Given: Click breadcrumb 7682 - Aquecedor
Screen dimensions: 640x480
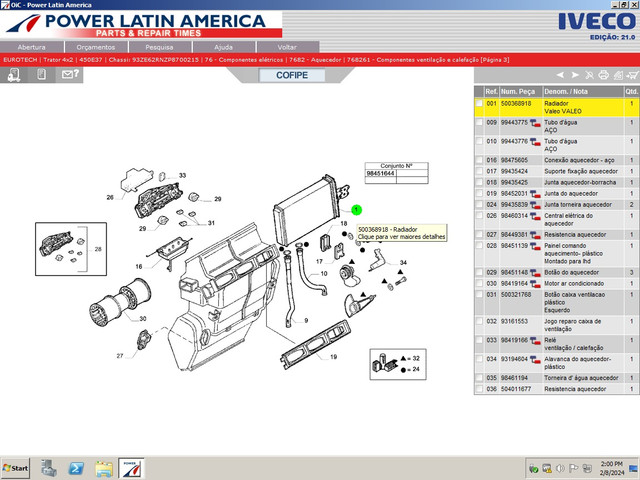Looking at the screenshot, I should 315,60.
